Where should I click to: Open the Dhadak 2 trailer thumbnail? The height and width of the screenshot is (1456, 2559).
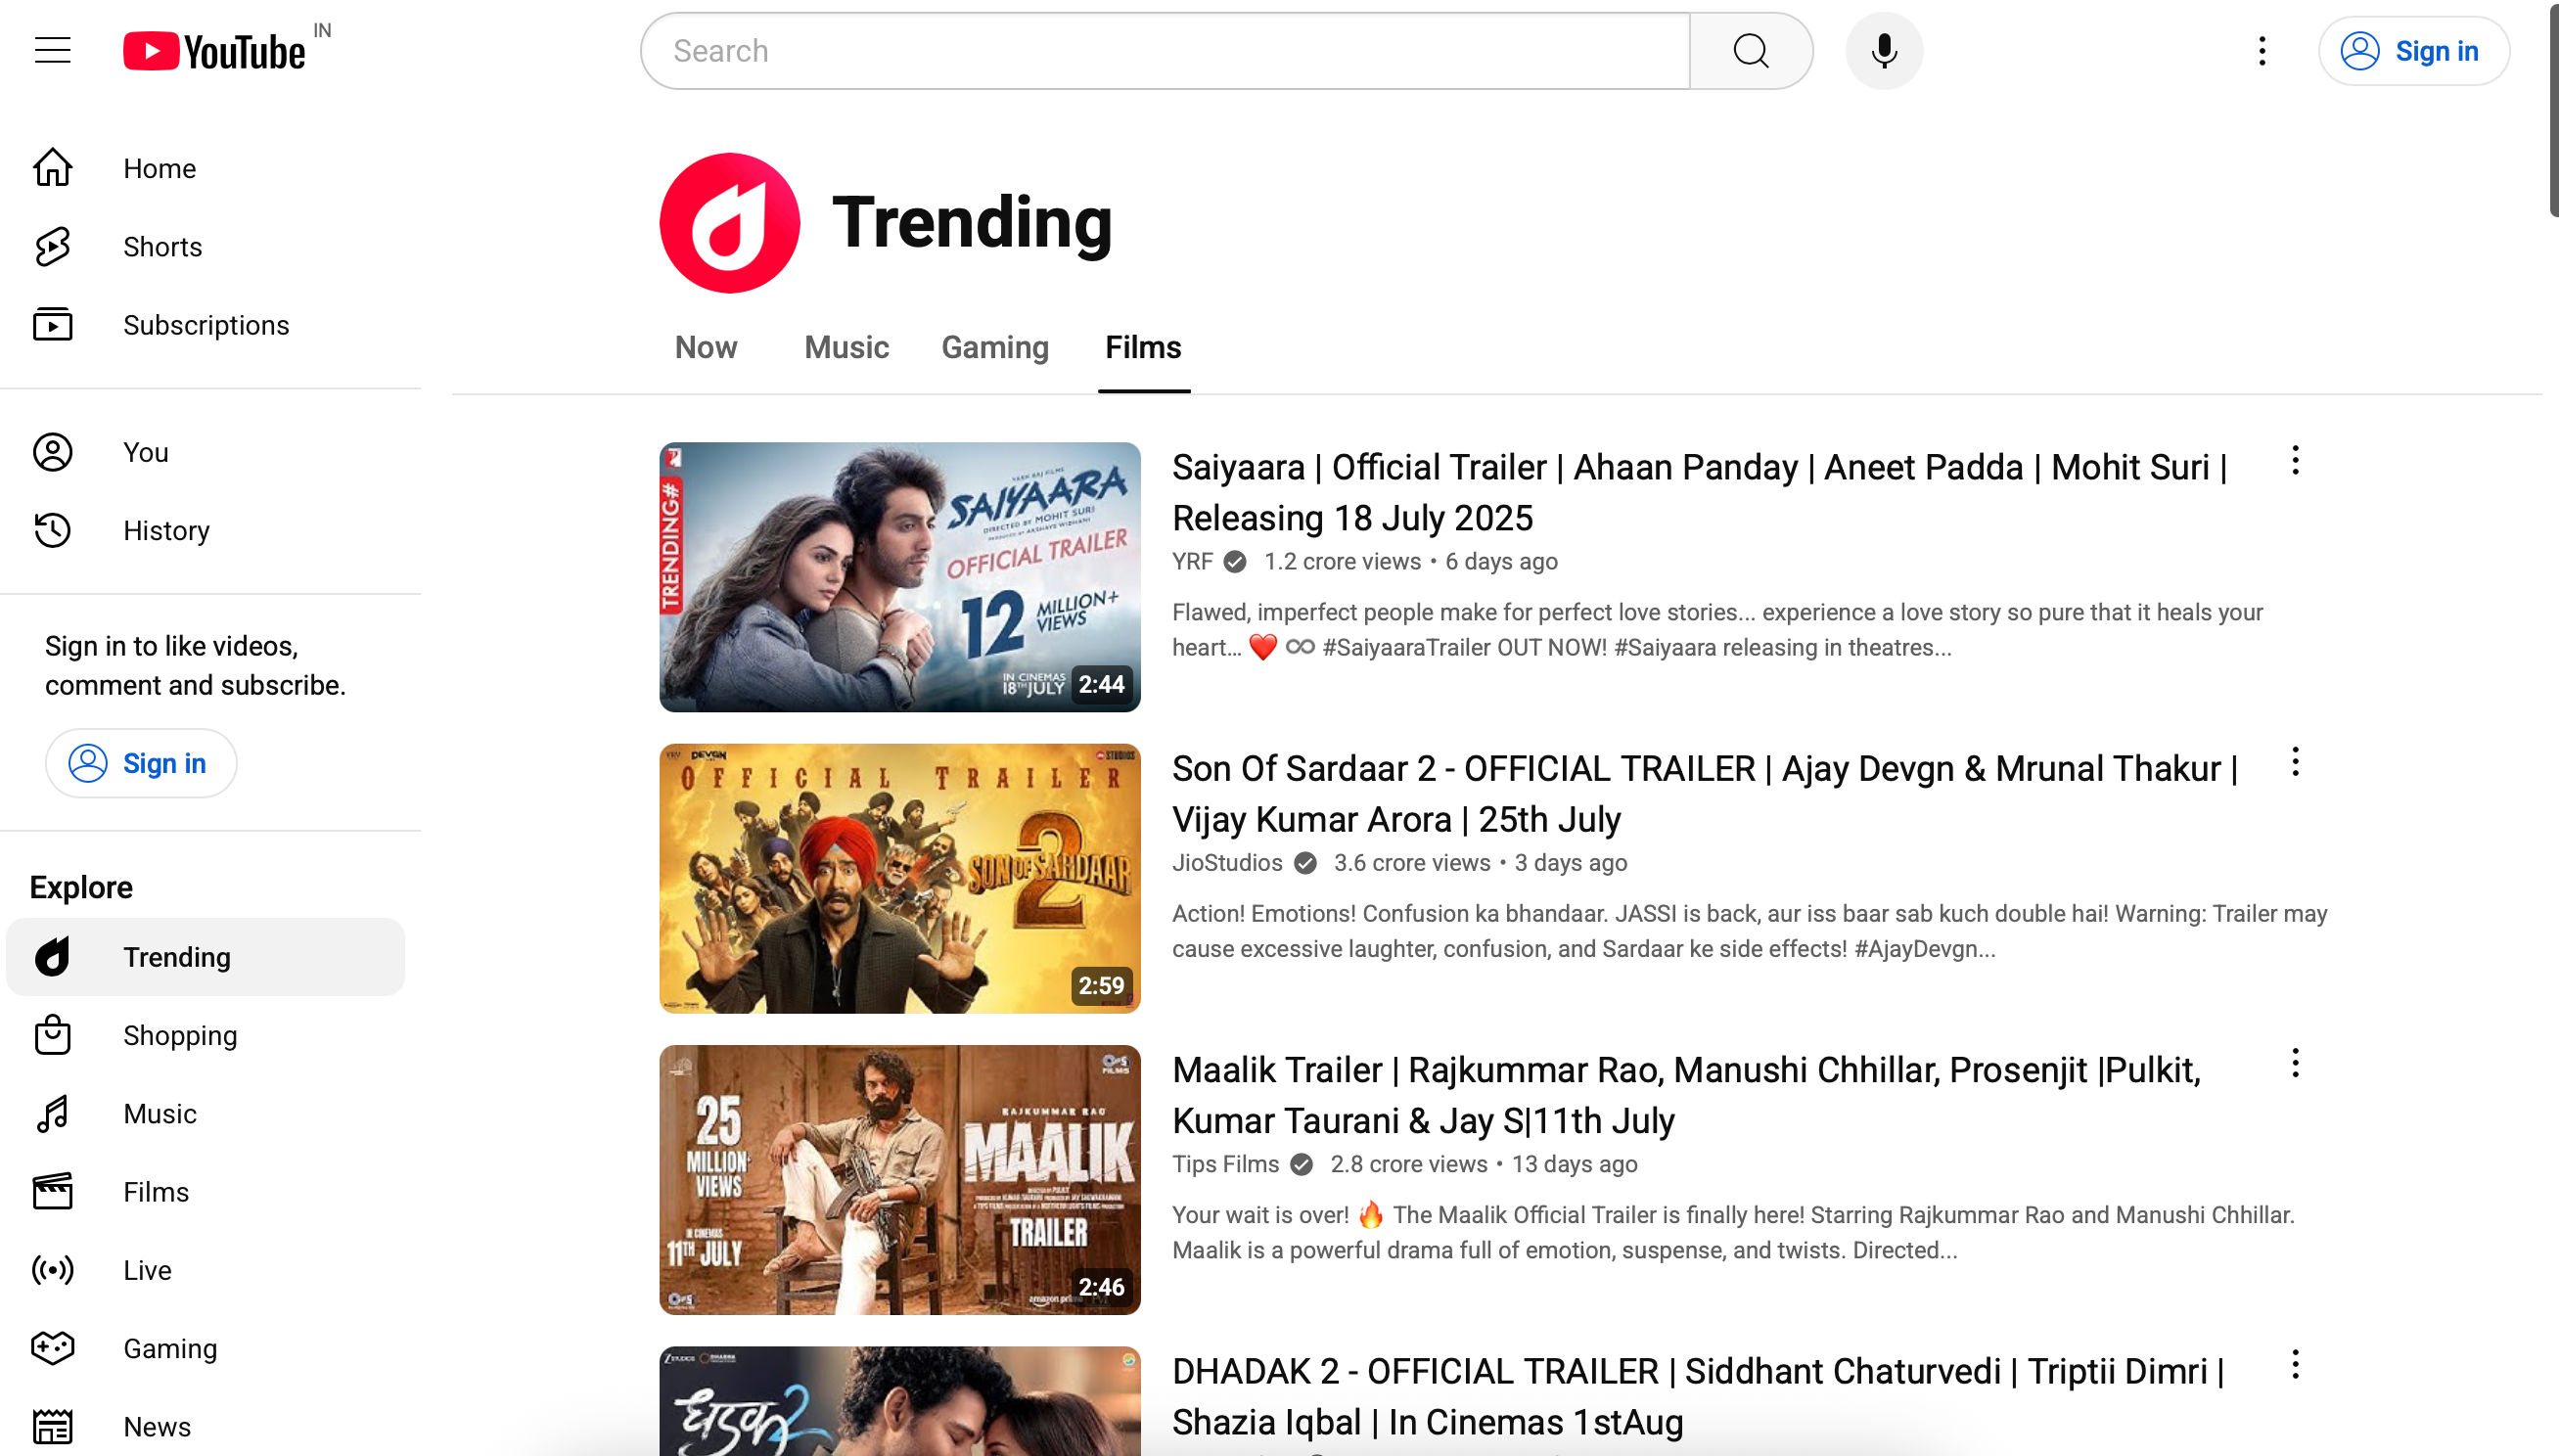pos(900,1401)
